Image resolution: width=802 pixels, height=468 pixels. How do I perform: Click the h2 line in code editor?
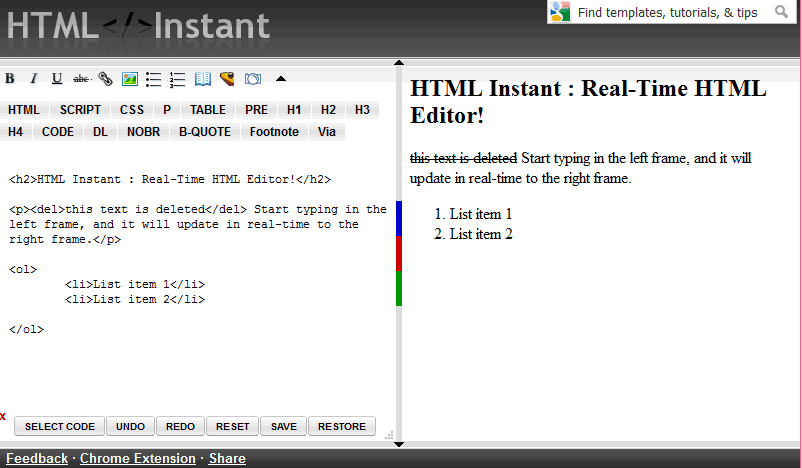pos(170,180)
